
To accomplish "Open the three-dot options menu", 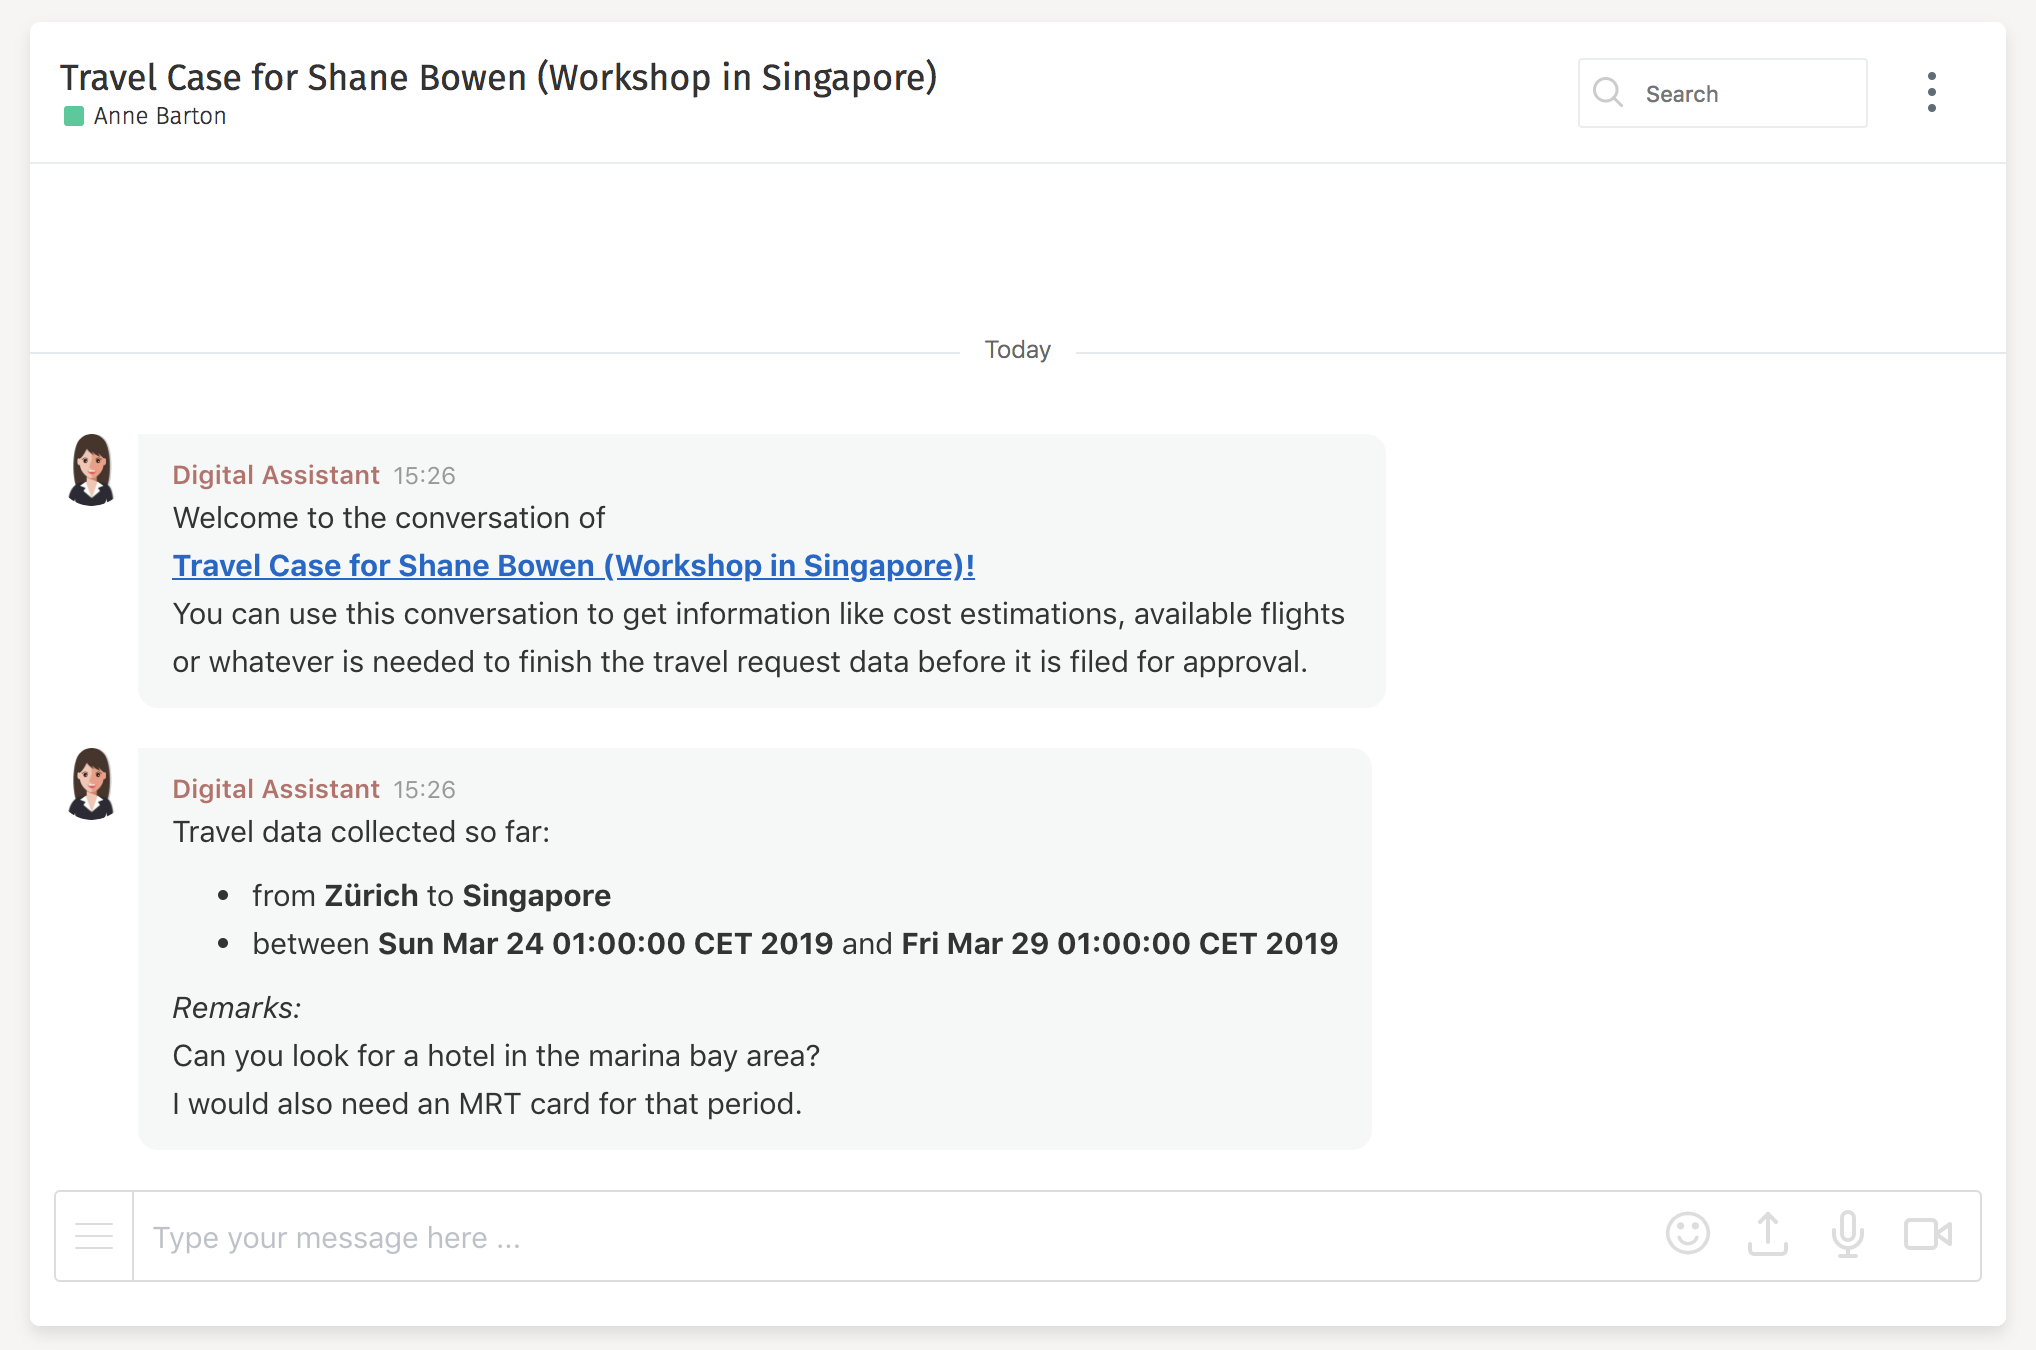I will point(1931,92).
